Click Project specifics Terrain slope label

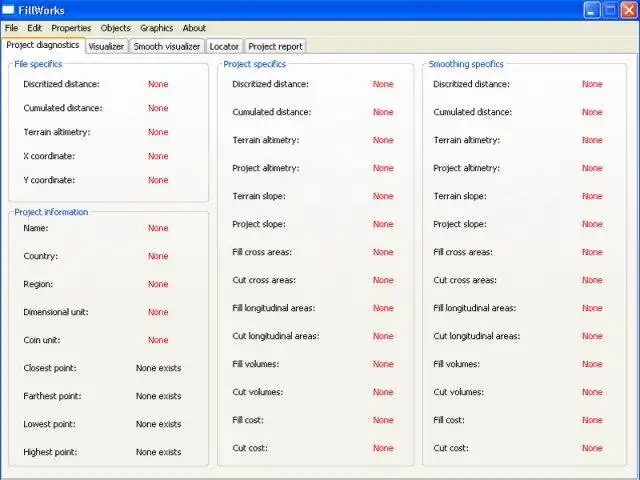(x=259, y=196)
